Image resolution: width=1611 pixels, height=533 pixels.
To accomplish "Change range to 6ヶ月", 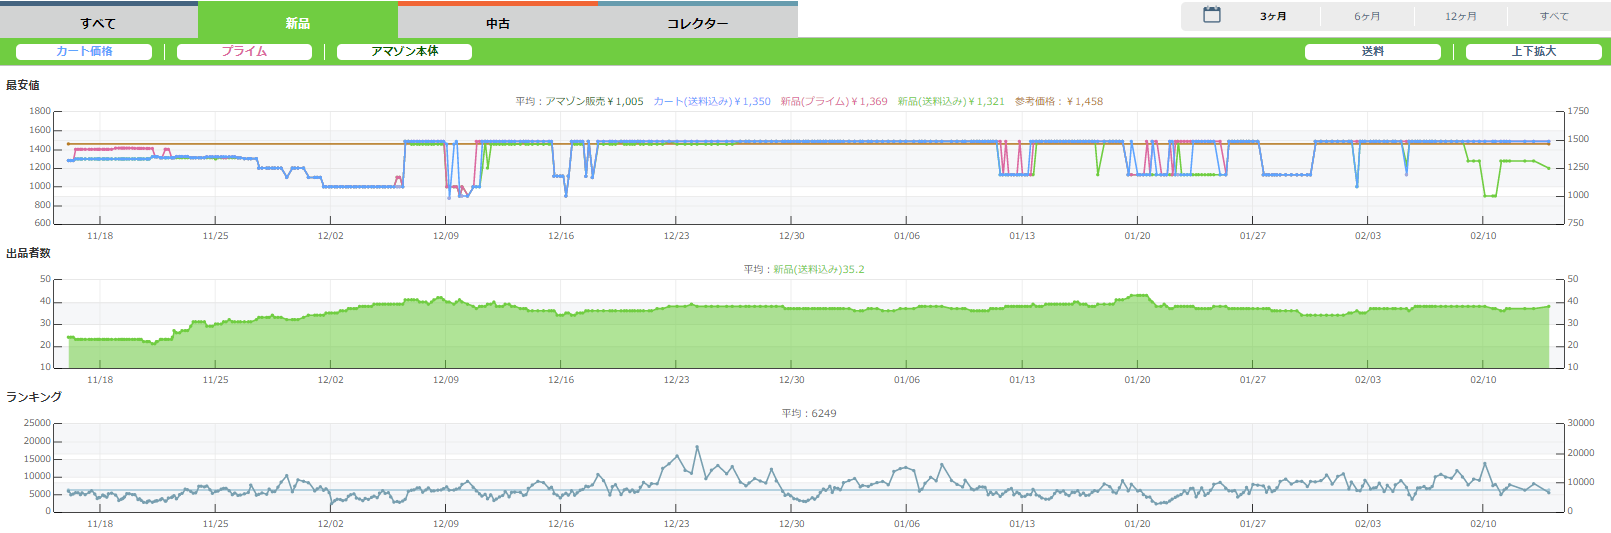I will (x=1367, y=16).
